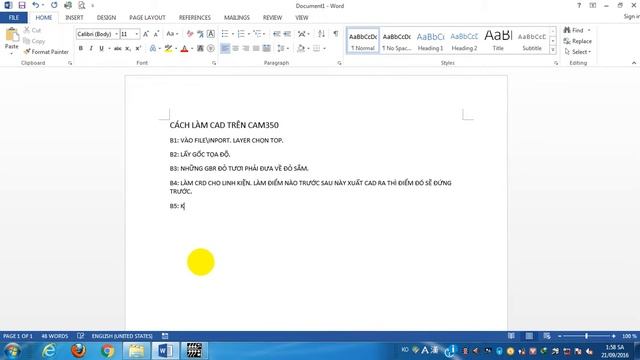Open the FILE tab
The height and width of the screenshot is (360, 640).
pos(14,18)
